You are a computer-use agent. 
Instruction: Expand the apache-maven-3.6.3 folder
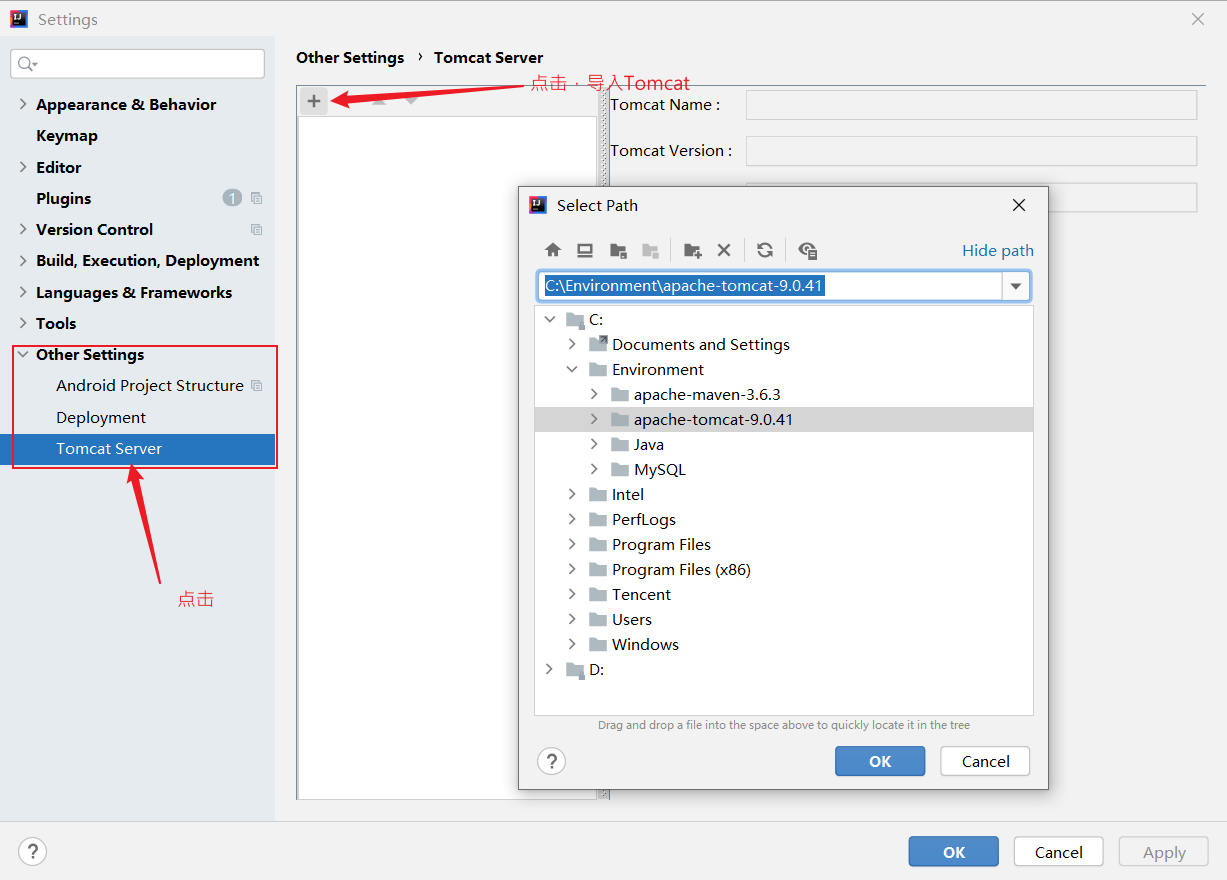[594, 394]
